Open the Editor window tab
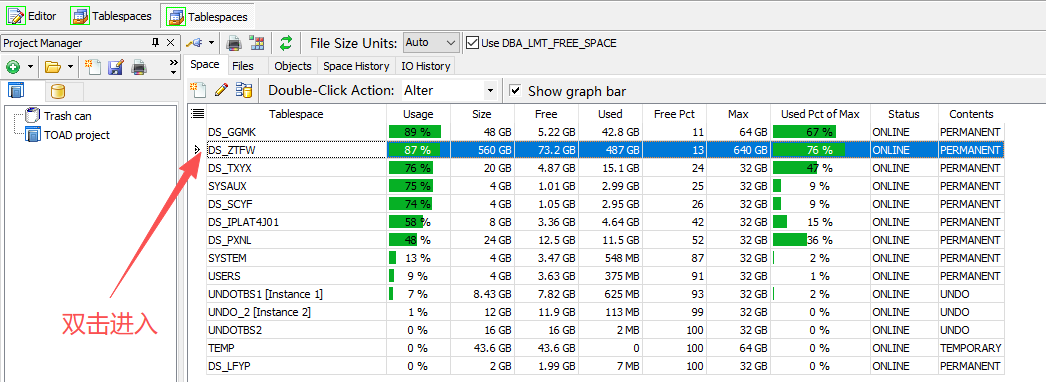 32,15
